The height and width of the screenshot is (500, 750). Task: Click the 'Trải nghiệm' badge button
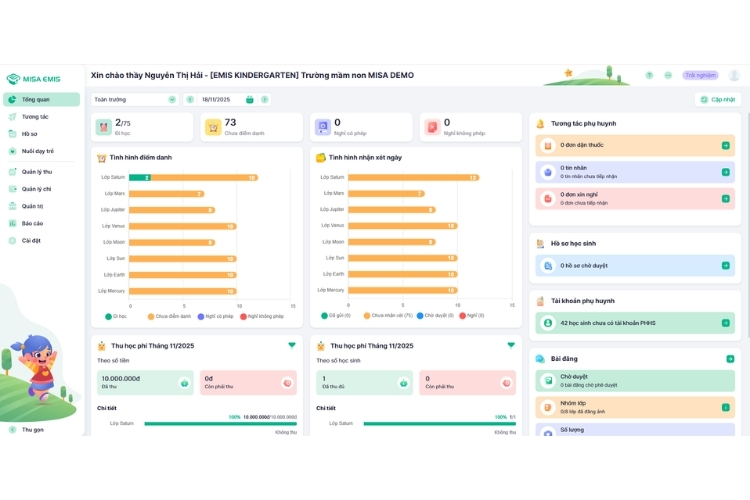700,75
